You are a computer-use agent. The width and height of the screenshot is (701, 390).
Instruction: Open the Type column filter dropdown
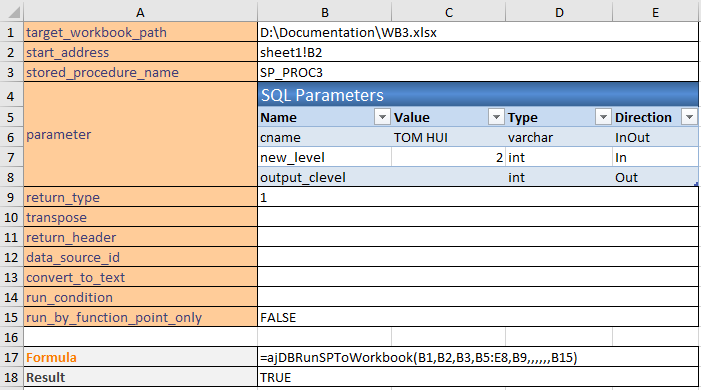603,117
